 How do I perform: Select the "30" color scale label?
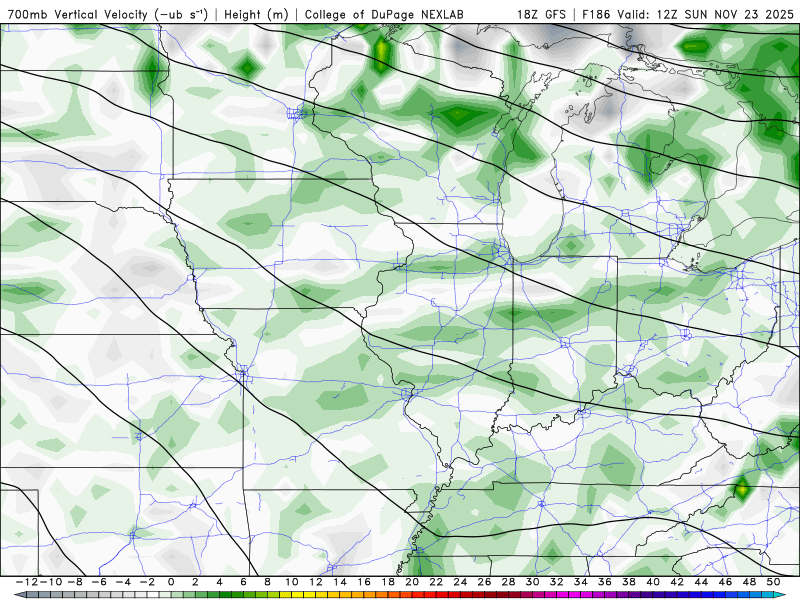[x=532, y=582]
